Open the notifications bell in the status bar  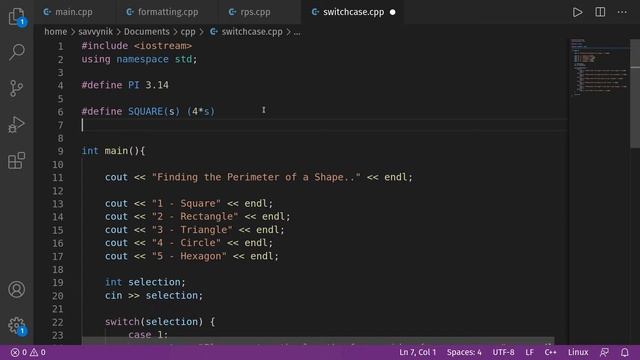[x=624, y=352]
